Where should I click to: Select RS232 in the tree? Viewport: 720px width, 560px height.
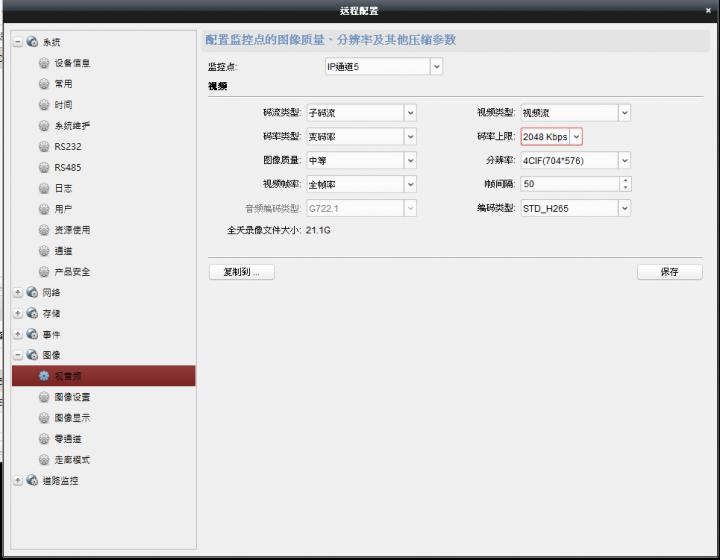point(68,146)
